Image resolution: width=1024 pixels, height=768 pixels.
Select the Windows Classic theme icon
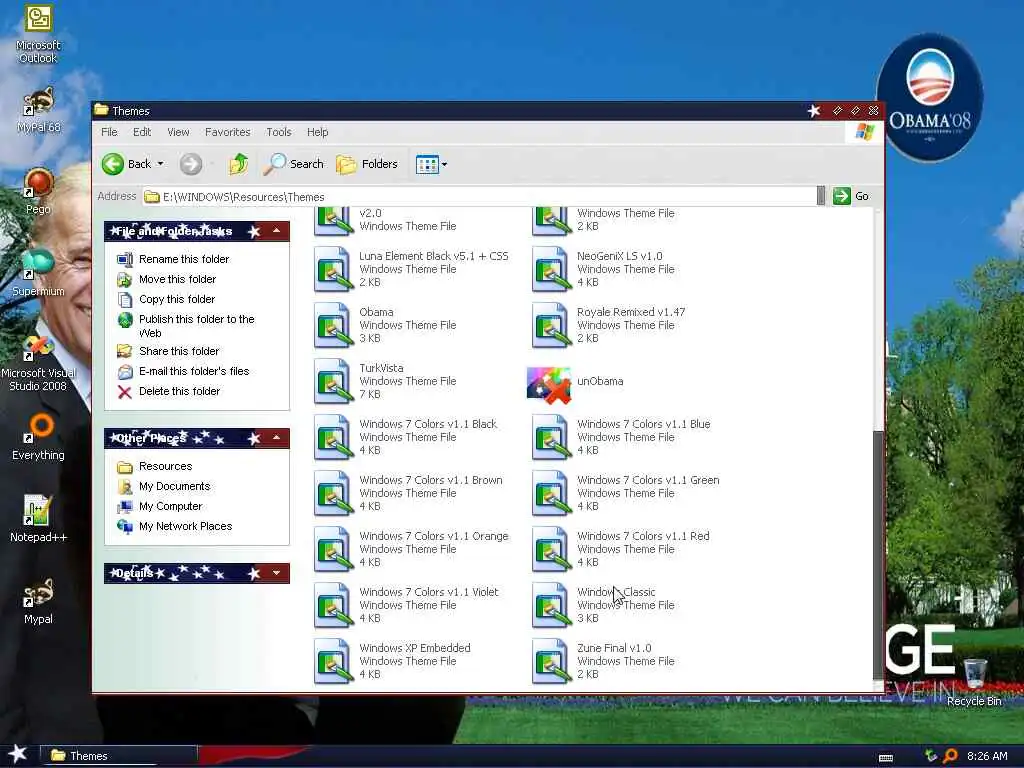552,605
